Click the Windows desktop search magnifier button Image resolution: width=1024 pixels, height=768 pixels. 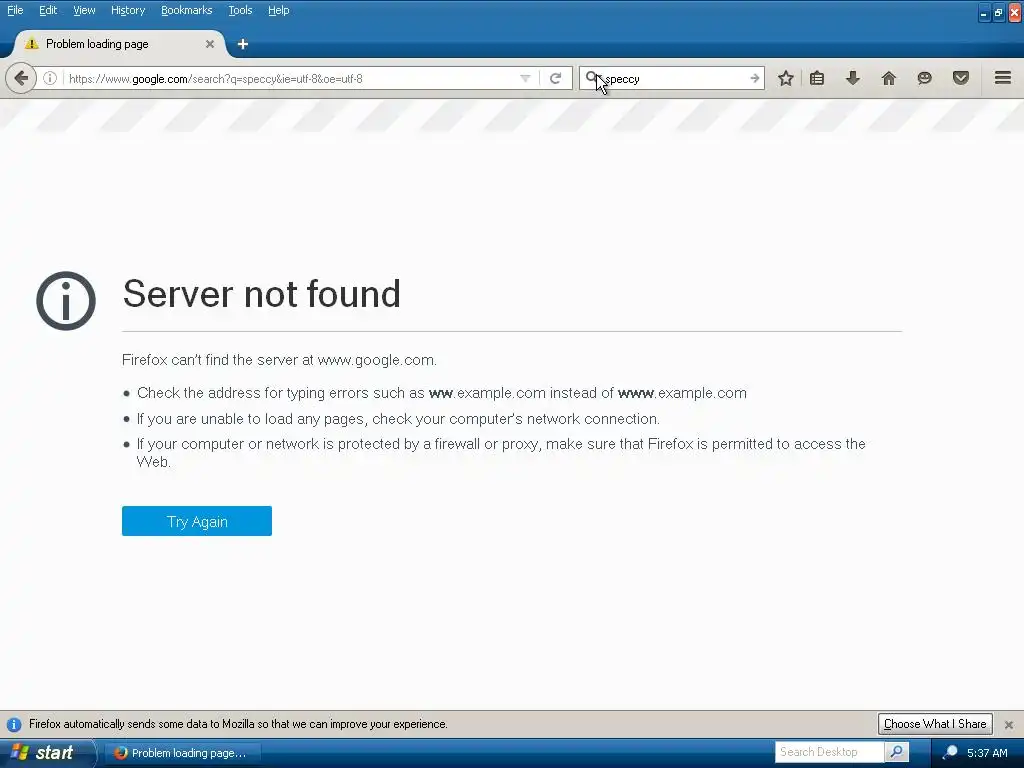click(897, 752)
